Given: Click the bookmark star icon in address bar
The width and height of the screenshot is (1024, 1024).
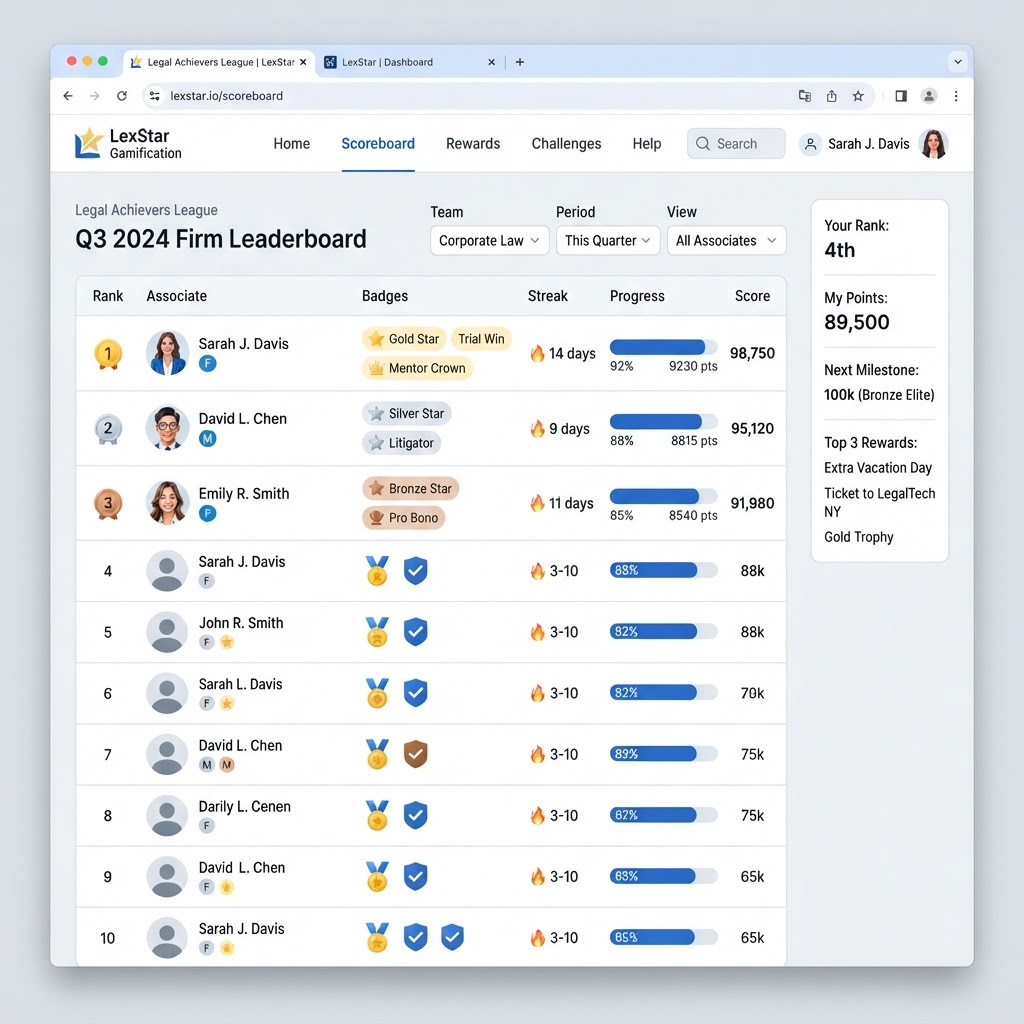Looking at the screenshot, I should tap(857, 96).
